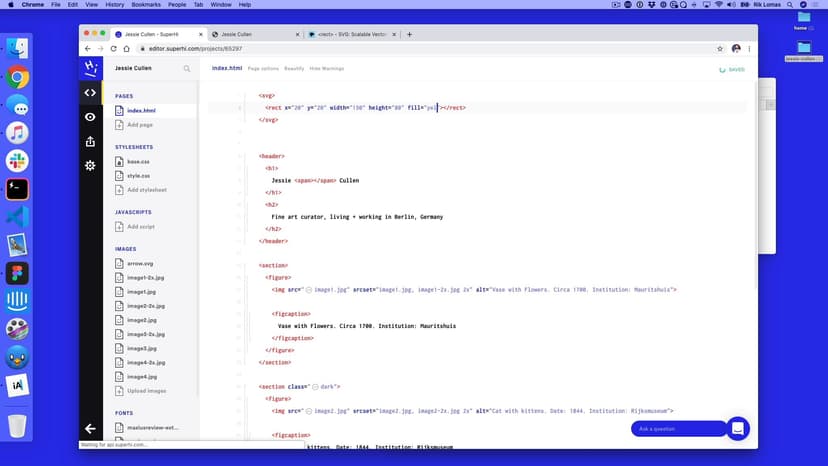
Task: Click Add page in Pages section
Action: (140, 125)
